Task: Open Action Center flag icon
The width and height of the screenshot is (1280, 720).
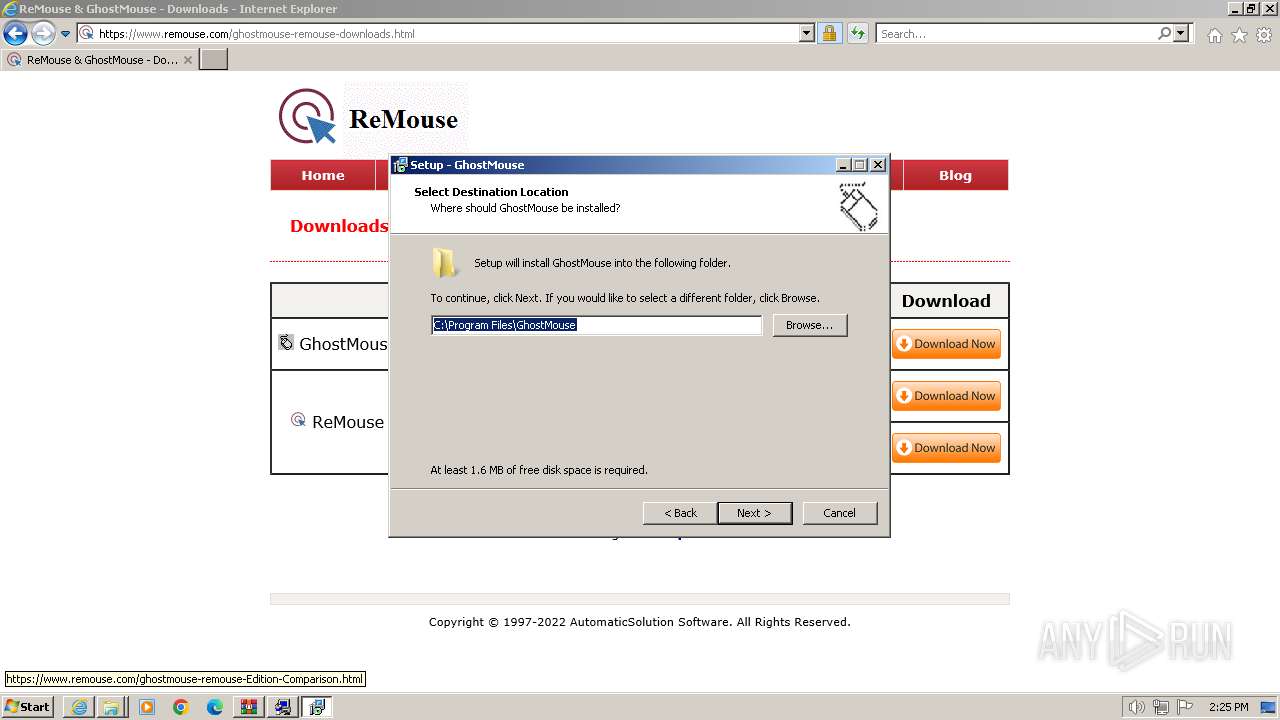Action: [1185, 707]
